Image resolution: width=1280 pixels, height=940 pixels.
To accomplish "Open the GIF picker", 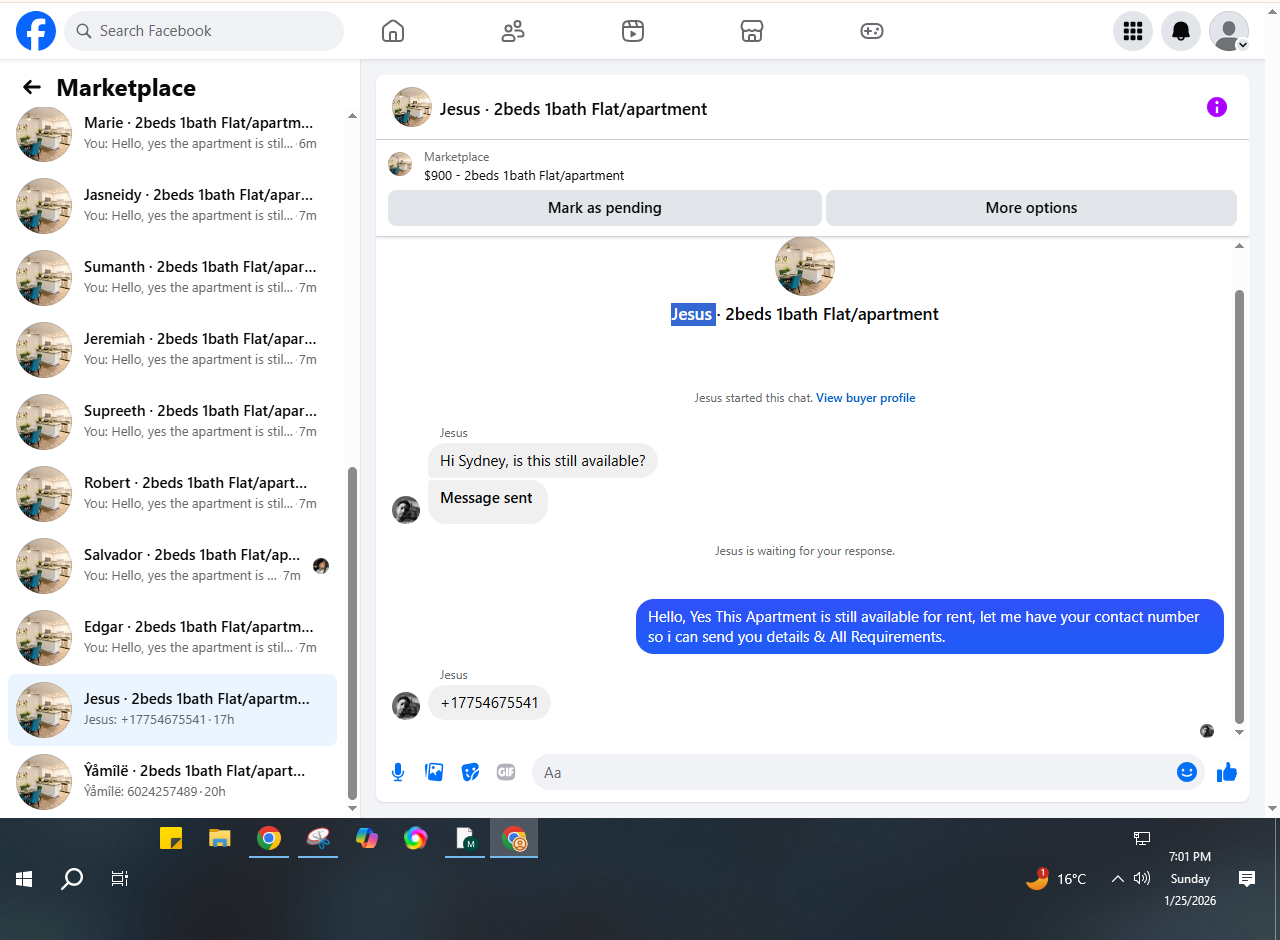I will pyautogui.click(x=506, y=772).
